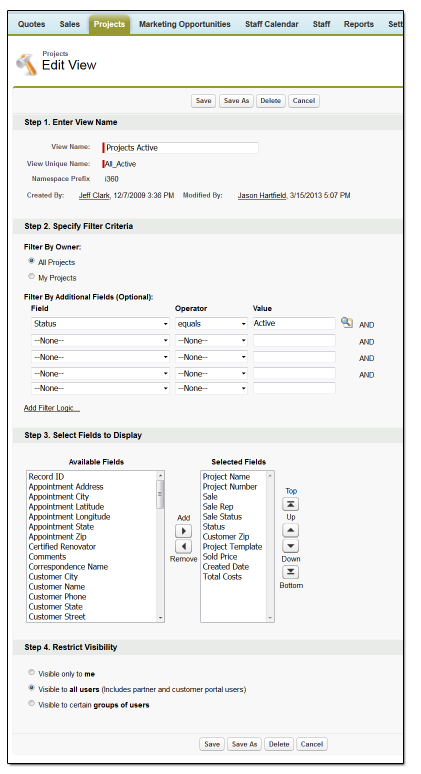Move selected field to Top
Viewport: 421px width, 774px height.
pos(291,504)
